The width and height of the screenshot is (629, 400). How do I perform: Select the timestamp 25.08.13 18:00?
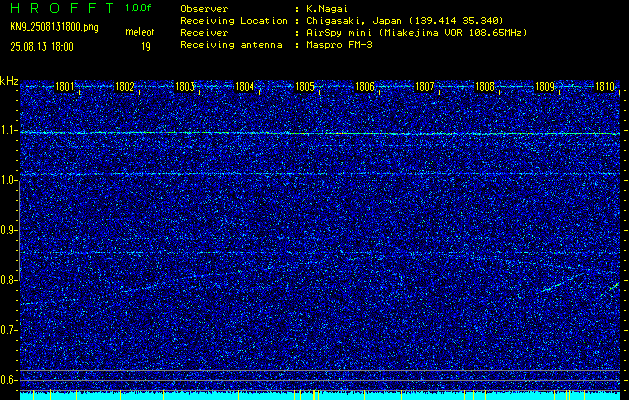[42, 47]
